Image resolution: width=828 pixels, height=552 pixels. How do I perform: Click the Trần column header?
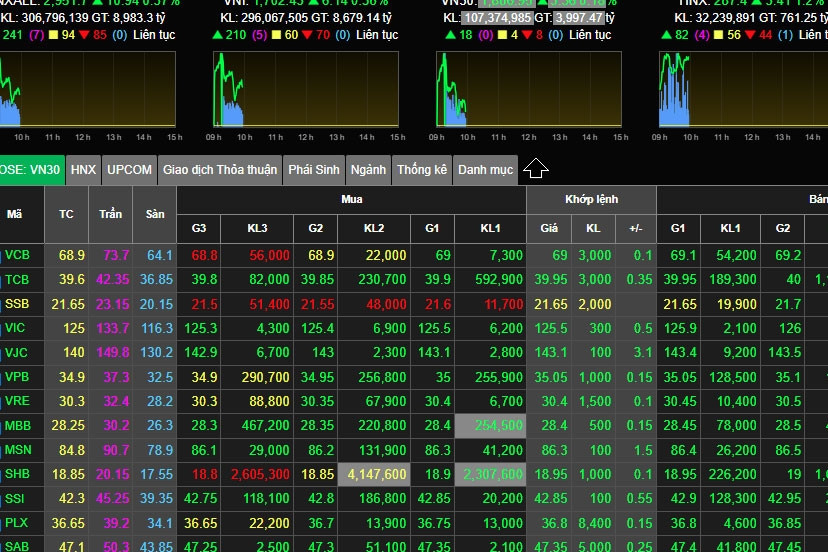(110, 214)
